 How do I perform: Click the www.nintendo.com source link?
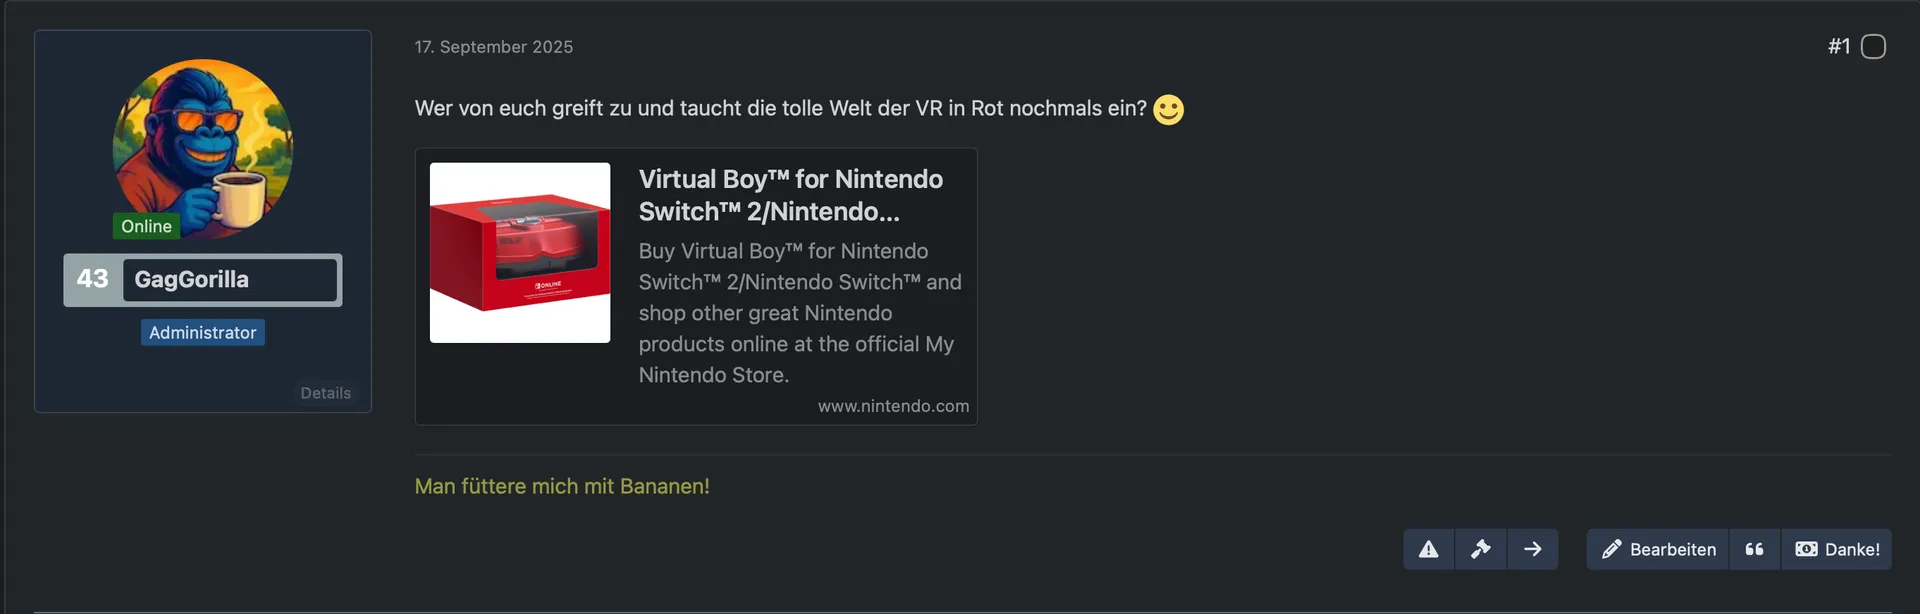tap(893, 406)
